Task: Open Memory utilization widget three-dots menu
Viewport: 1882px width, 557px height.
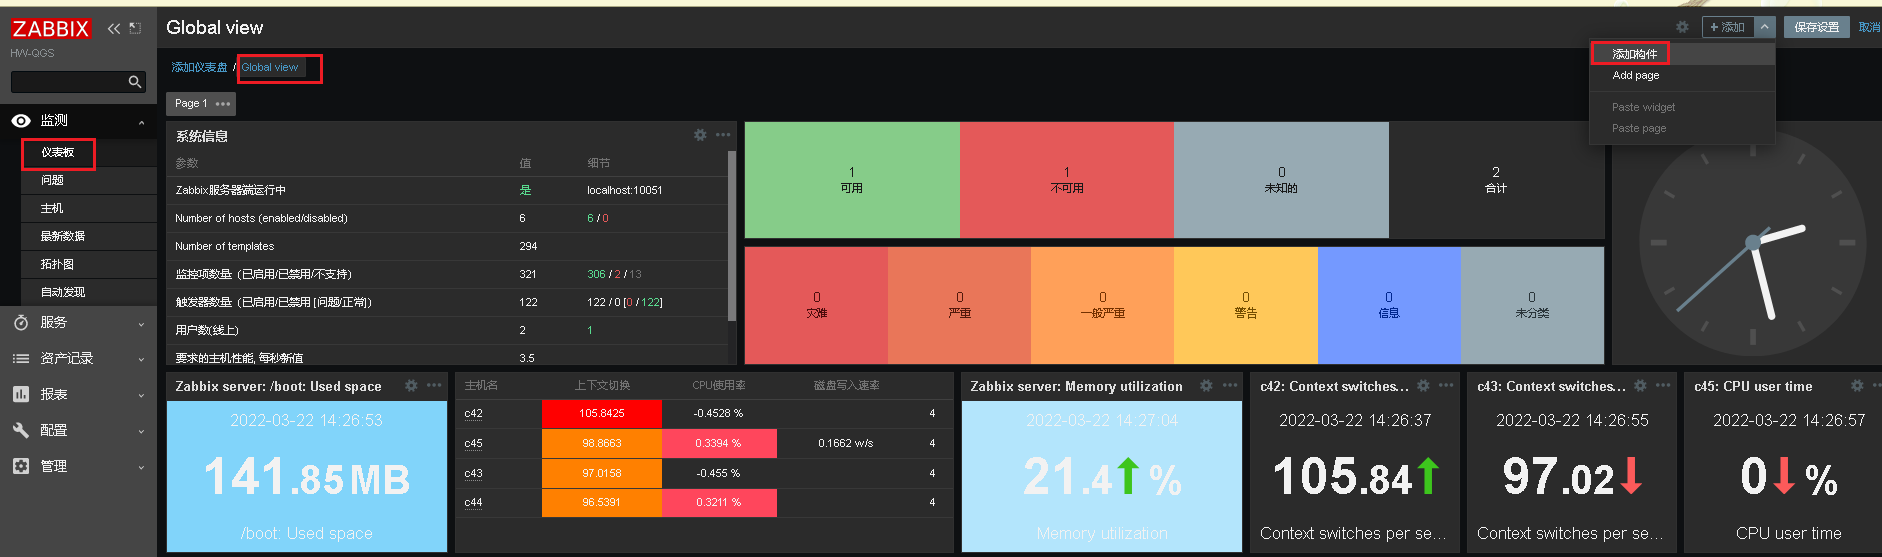Action: pos(1230,385)
